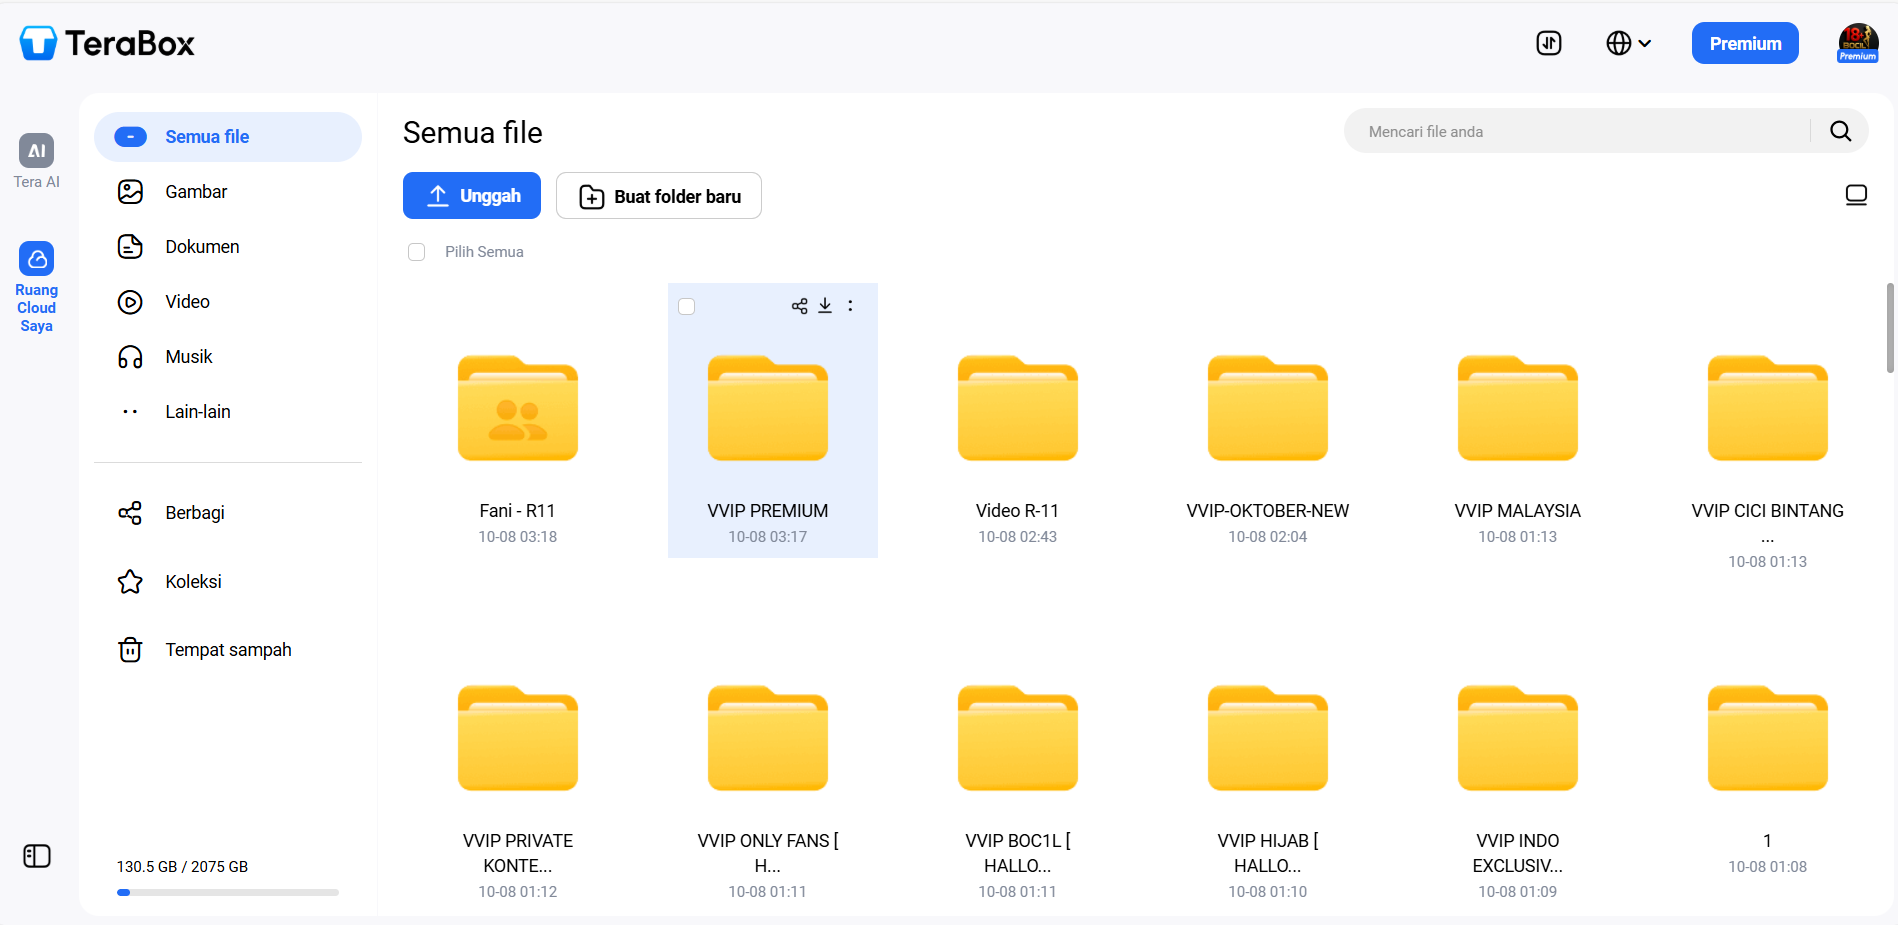This screenshot has height=925, width=1898.
Task: Click Buat folder baru button
Action: [x=659, y=196]
